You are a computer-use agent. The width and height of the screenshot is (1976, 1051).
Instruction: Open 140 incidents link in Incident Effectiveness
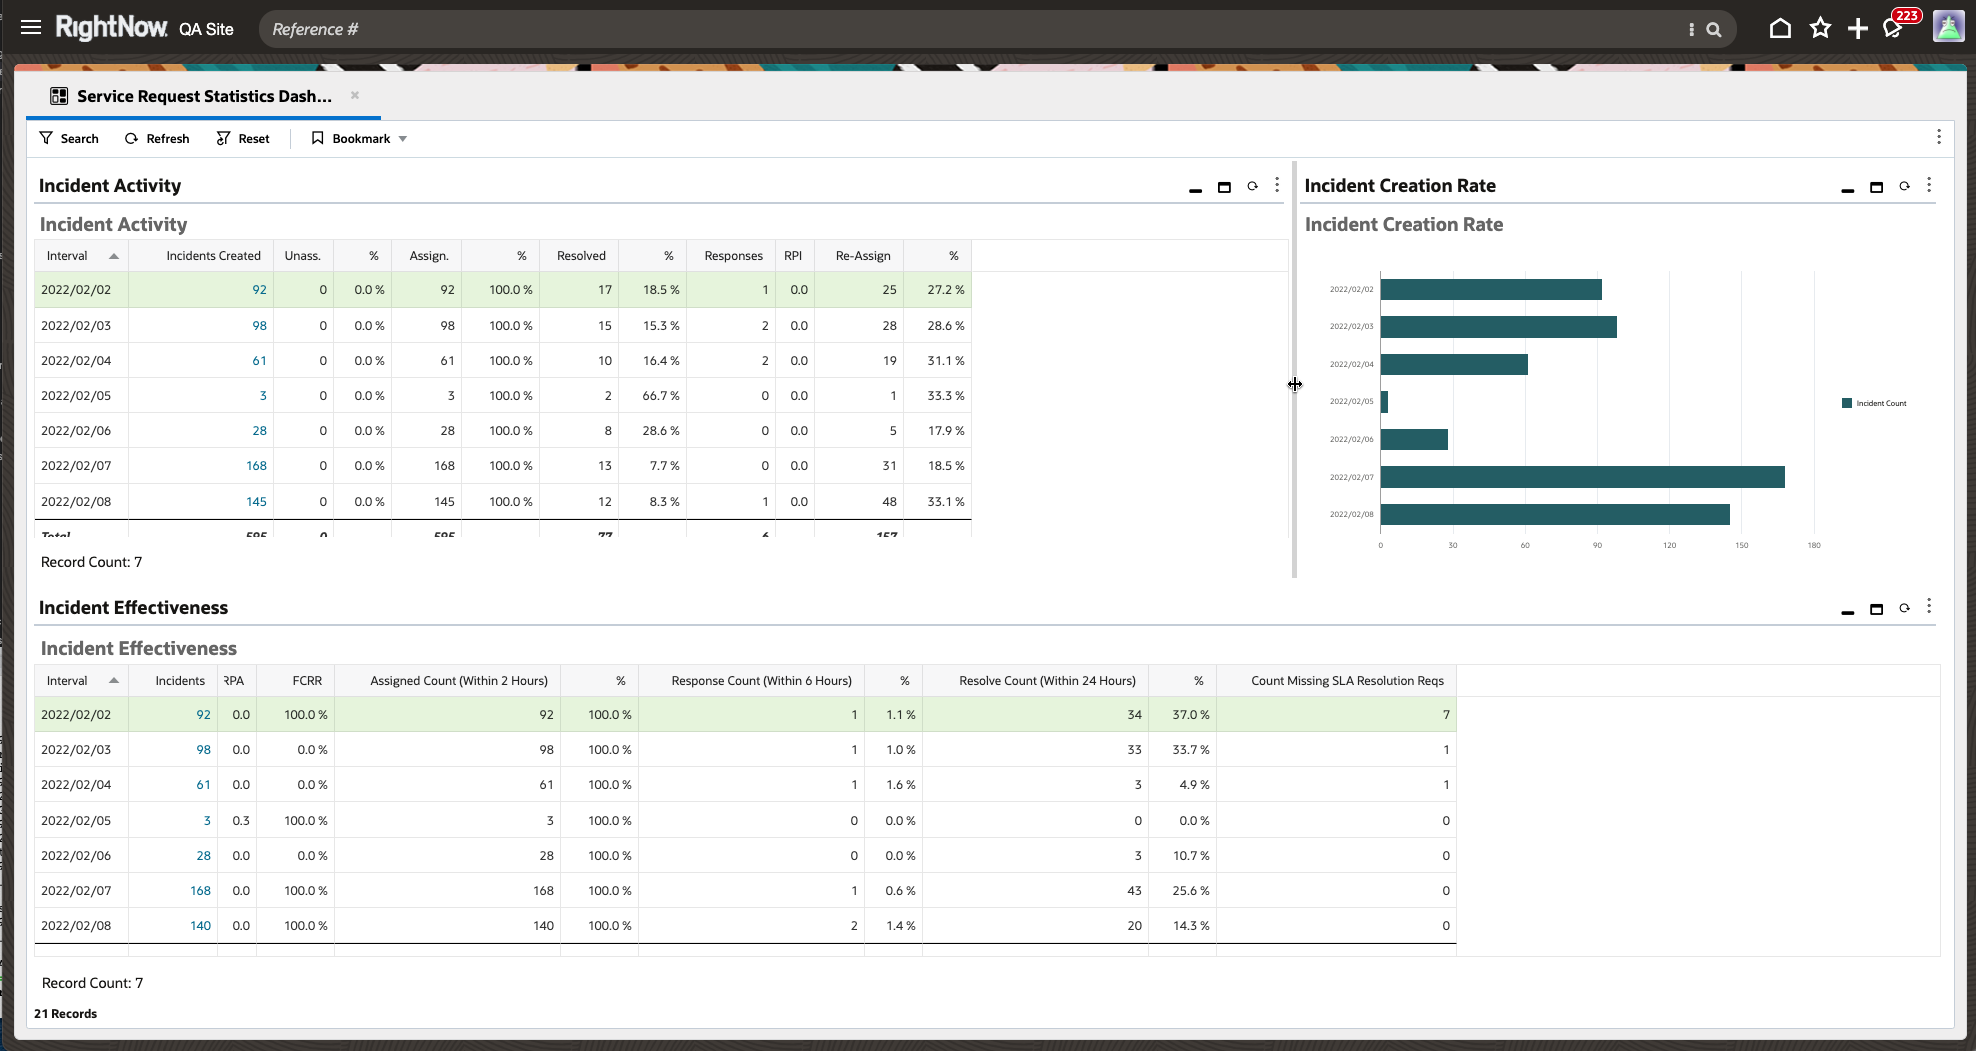point(200,926)
